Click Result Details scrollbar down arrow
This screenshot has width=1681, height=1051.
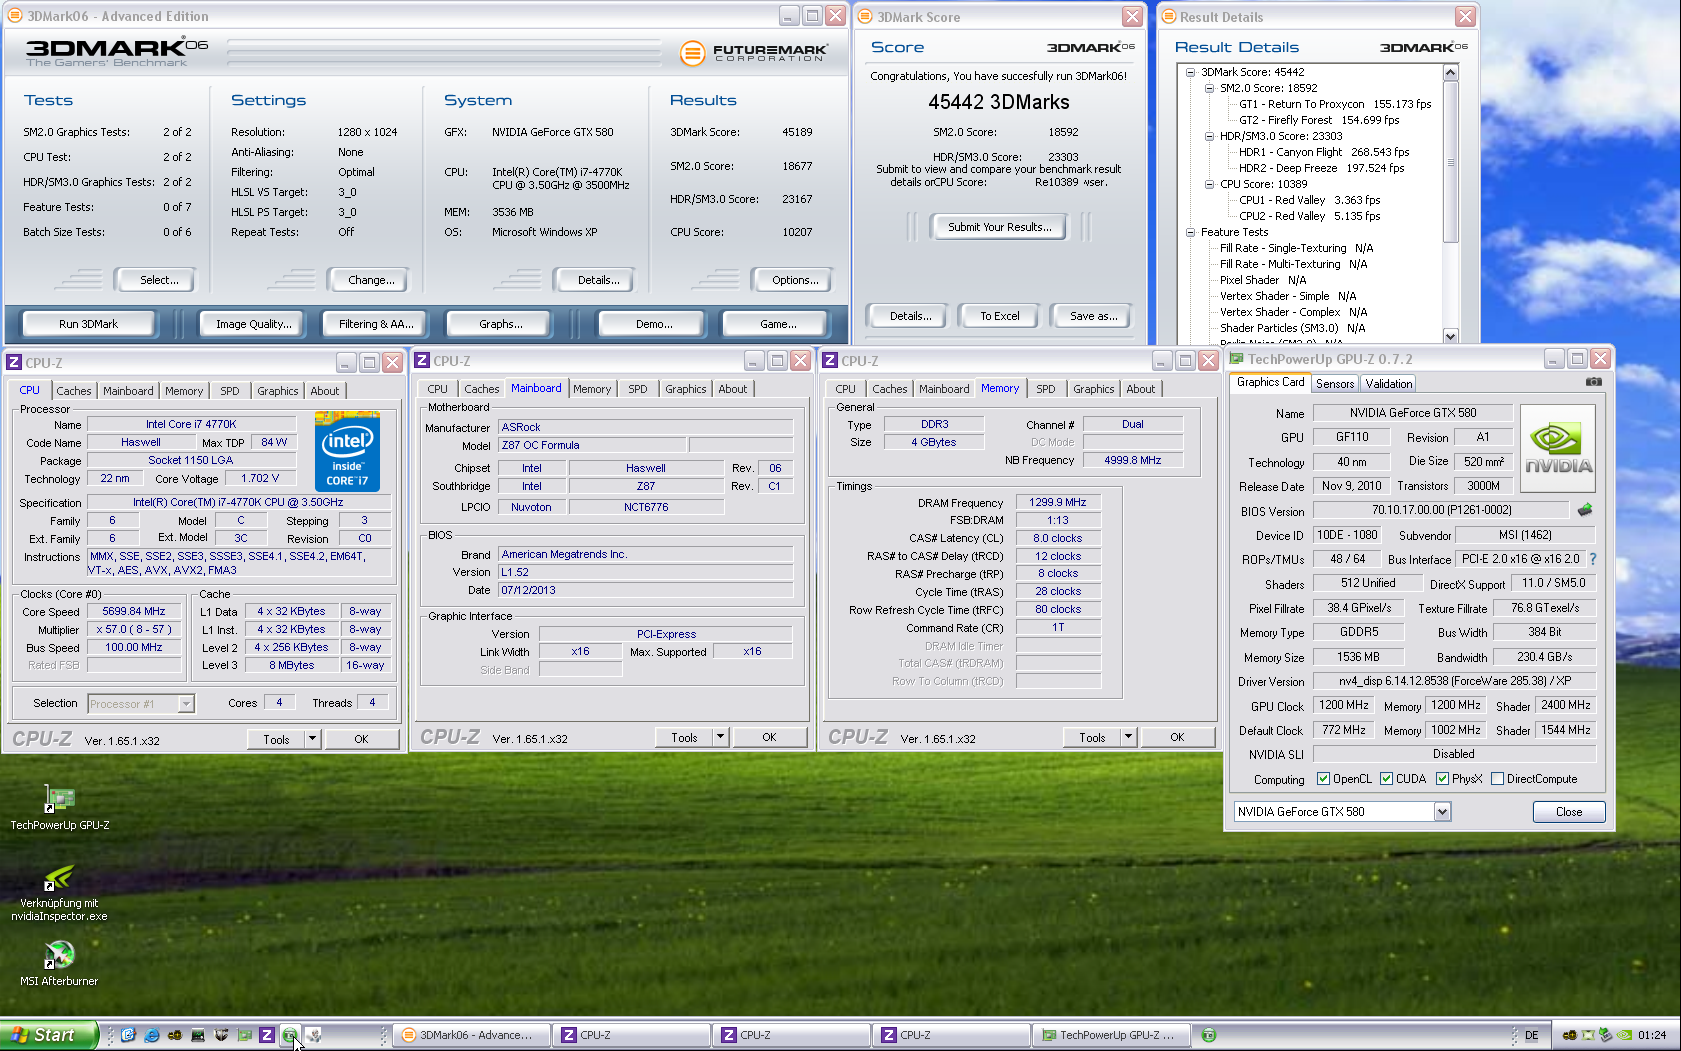click(x=1451, y=336)
